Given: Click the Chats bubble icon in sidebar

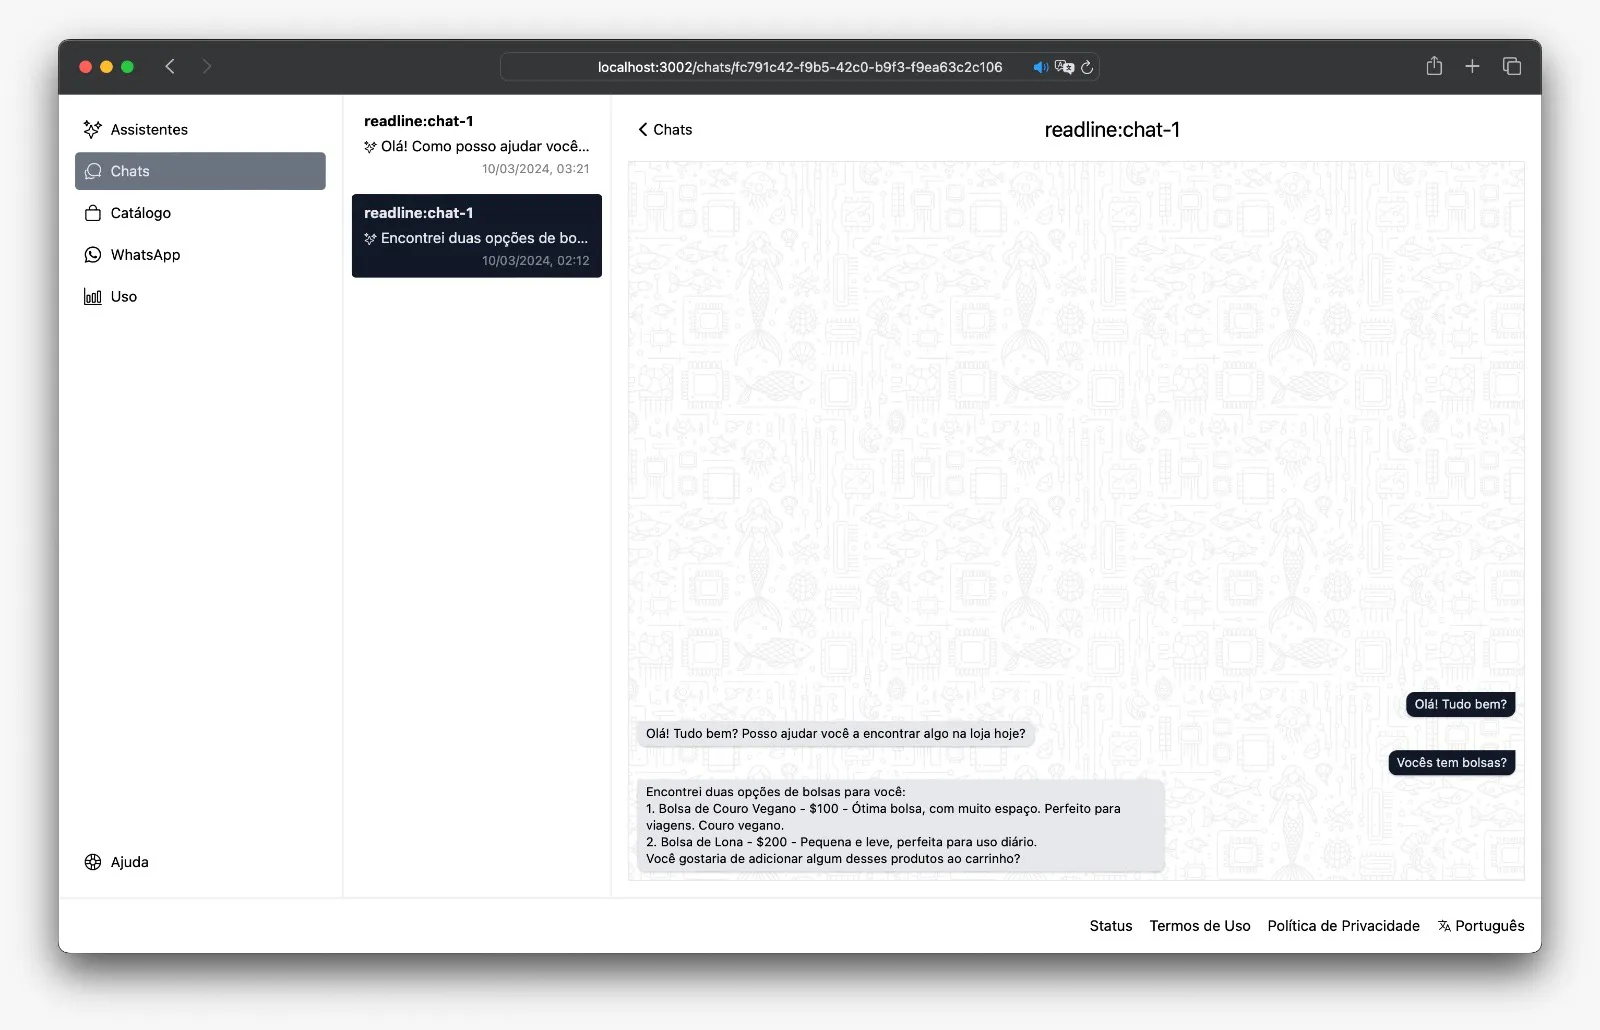Looking at the screenshot, I should (93, 171).
